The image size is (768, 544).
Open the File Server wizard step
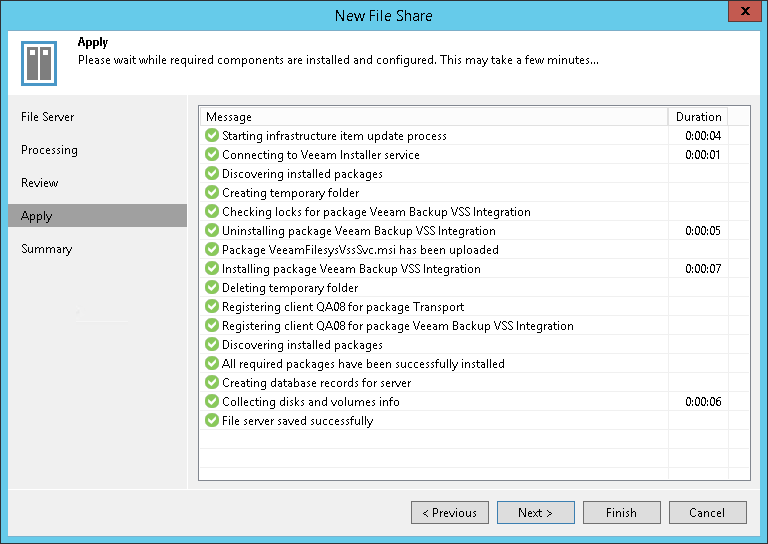point(48,117)
